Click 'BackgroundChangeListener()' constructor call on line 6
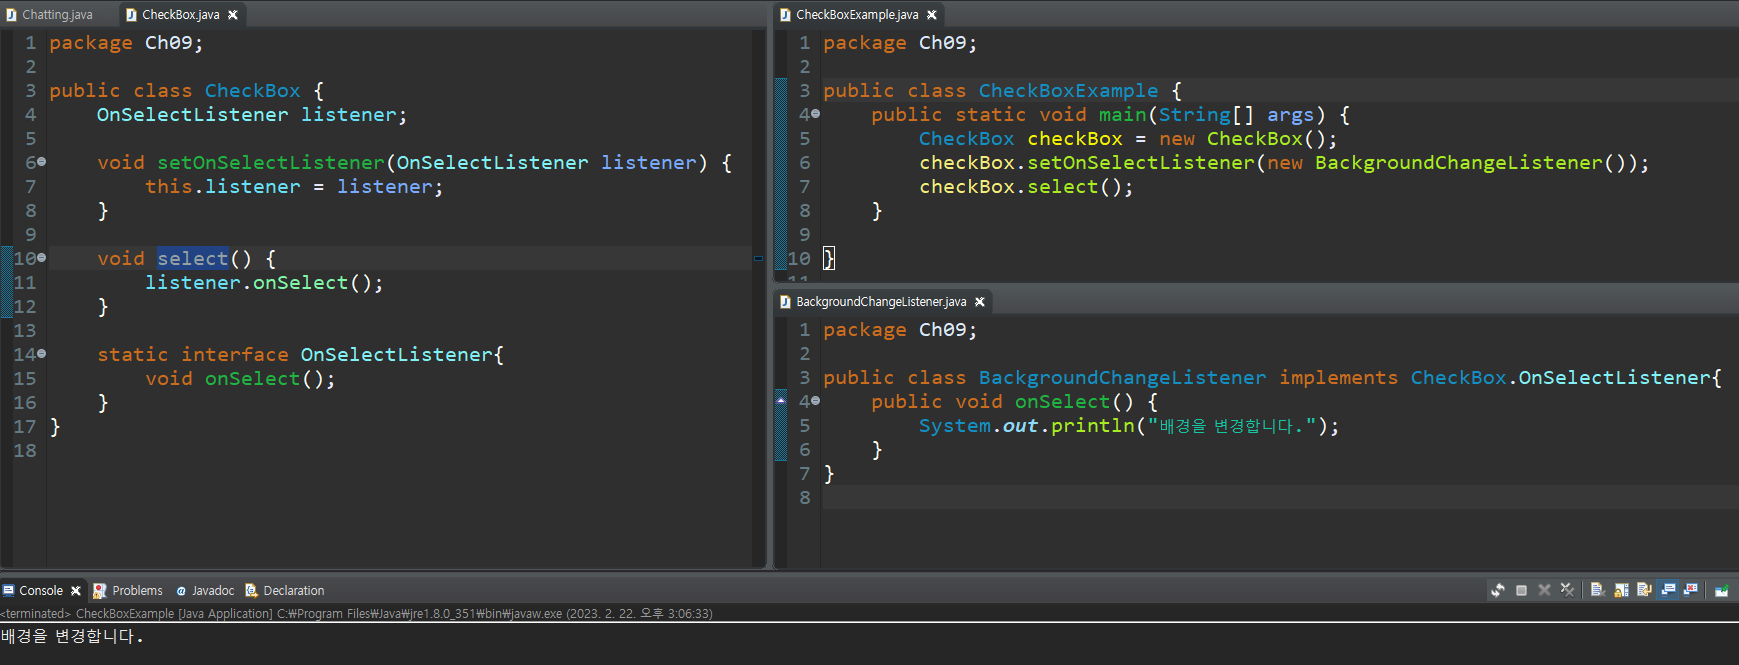Image resolution: width=1739 pixels, height=665 pixels. pos(1470,162)
